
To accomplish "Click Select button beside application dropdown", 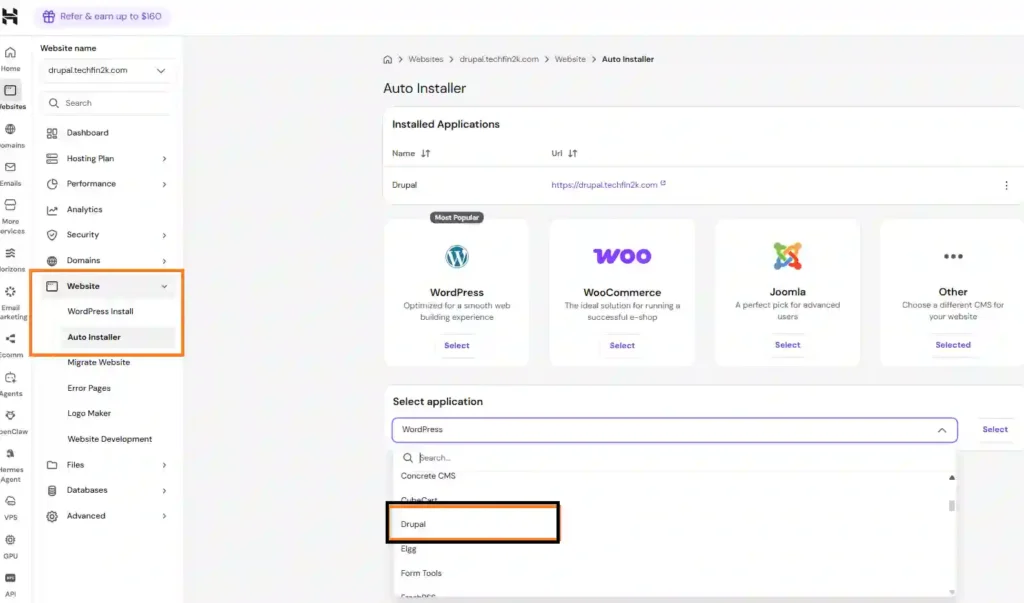I will click(995, 430).
